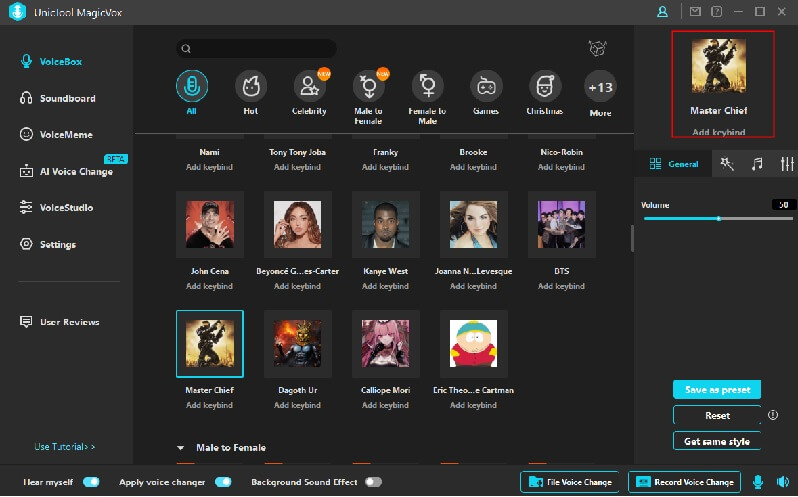Adjust the Volume slider
The height and width of the screenshot is (497, 798).
pyautogui.click(x=718, y=219)
